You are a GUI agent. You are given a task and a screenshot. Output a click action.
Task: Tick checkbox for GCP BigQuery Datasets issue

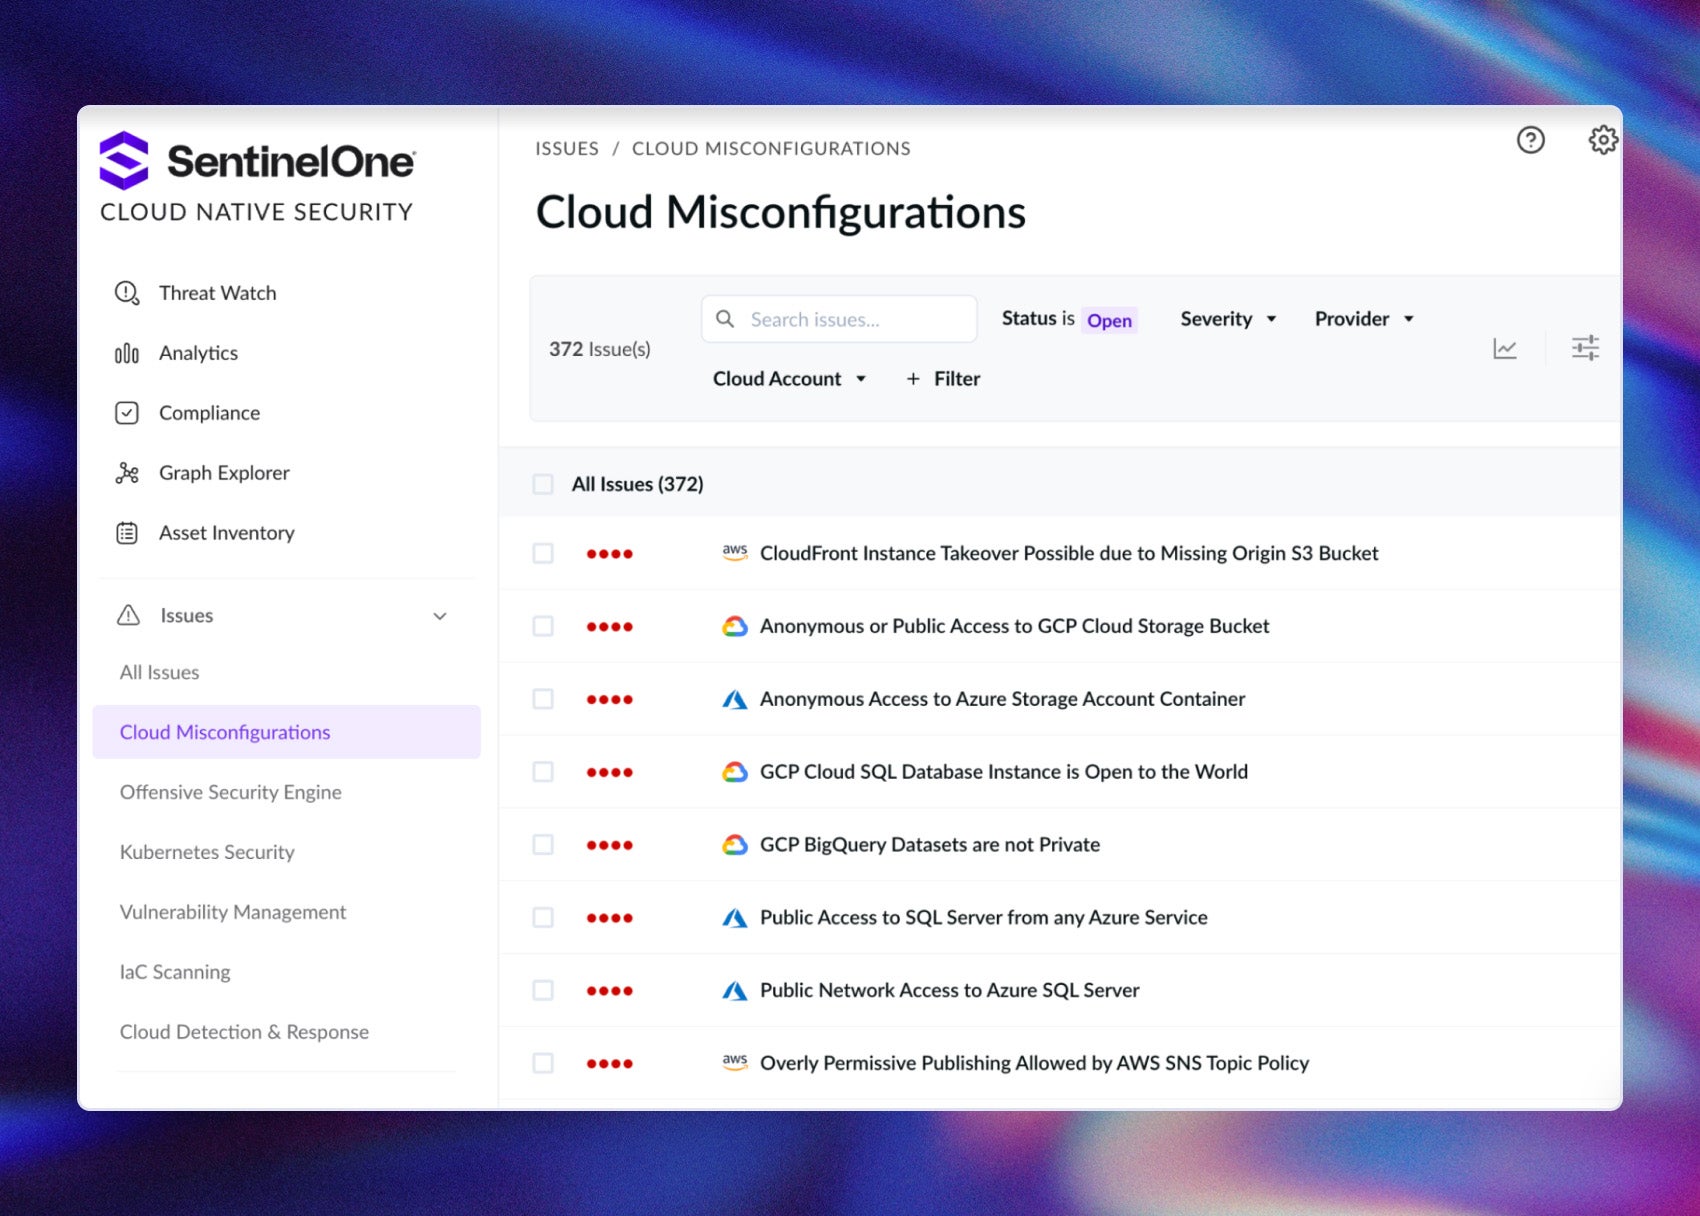[543, 845]
